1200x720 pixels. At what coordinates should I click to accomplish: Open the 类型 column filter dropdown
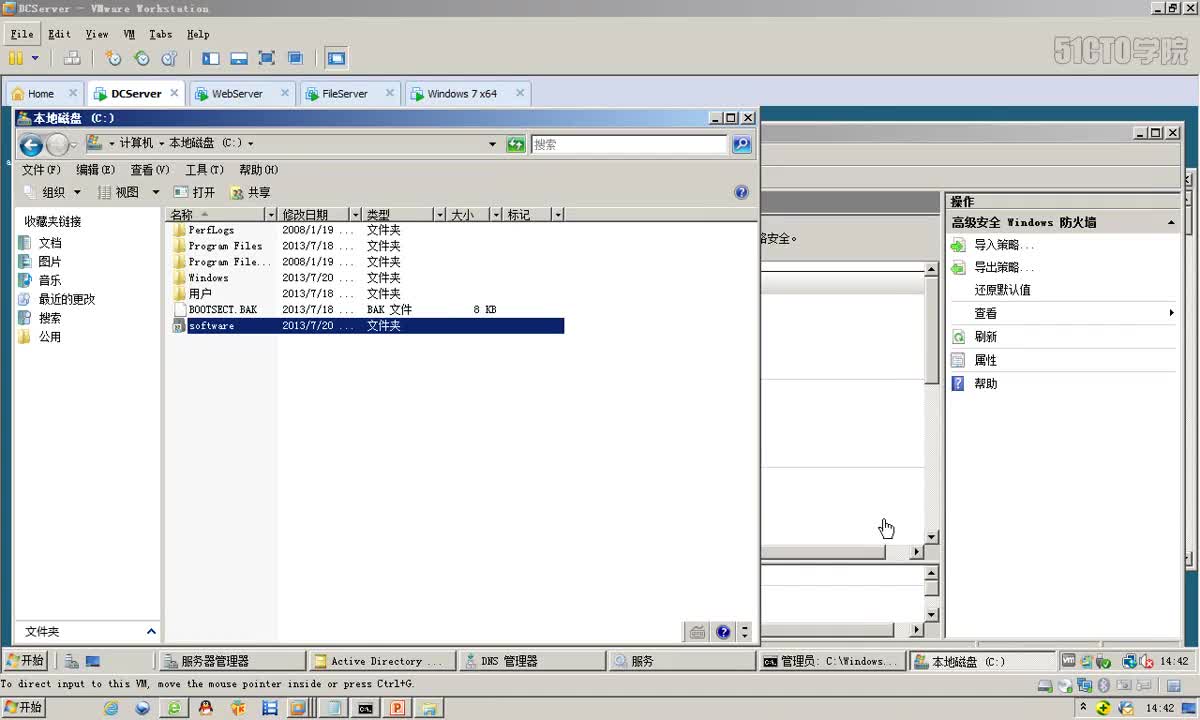click(439, 214)
